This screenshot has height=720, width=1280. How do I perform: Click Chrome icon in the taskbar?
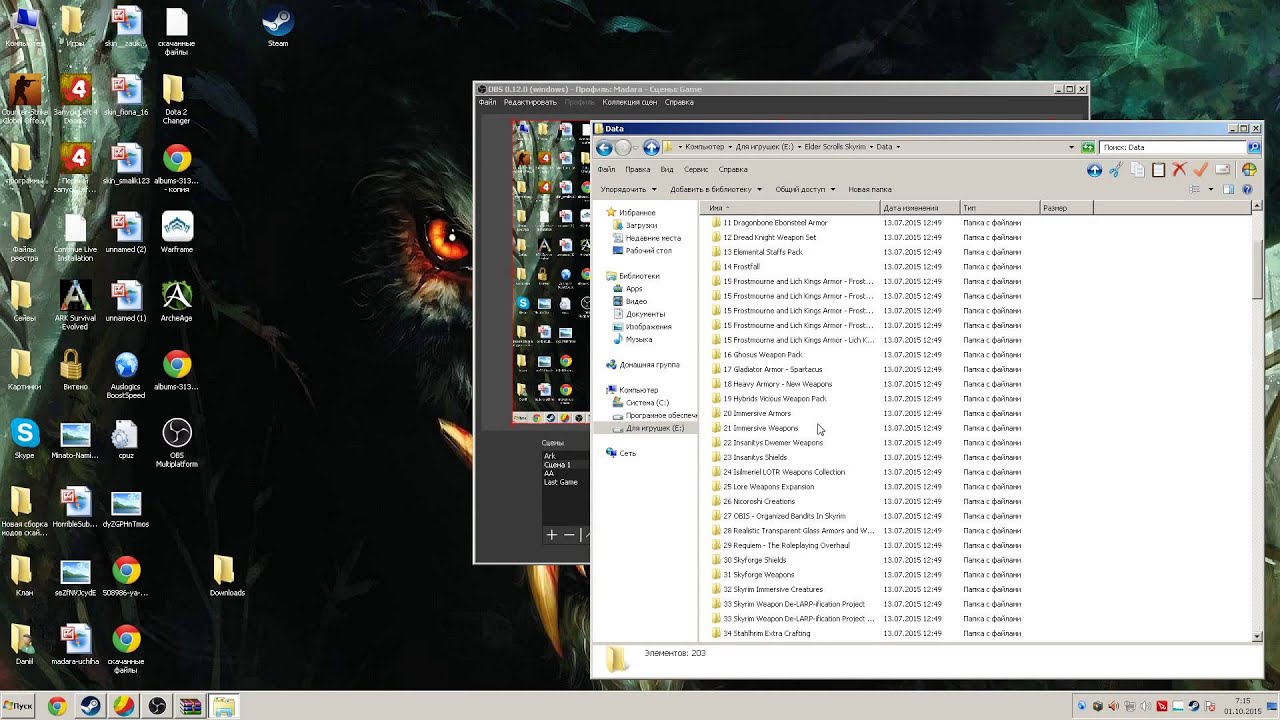click(x=57, y=706)
